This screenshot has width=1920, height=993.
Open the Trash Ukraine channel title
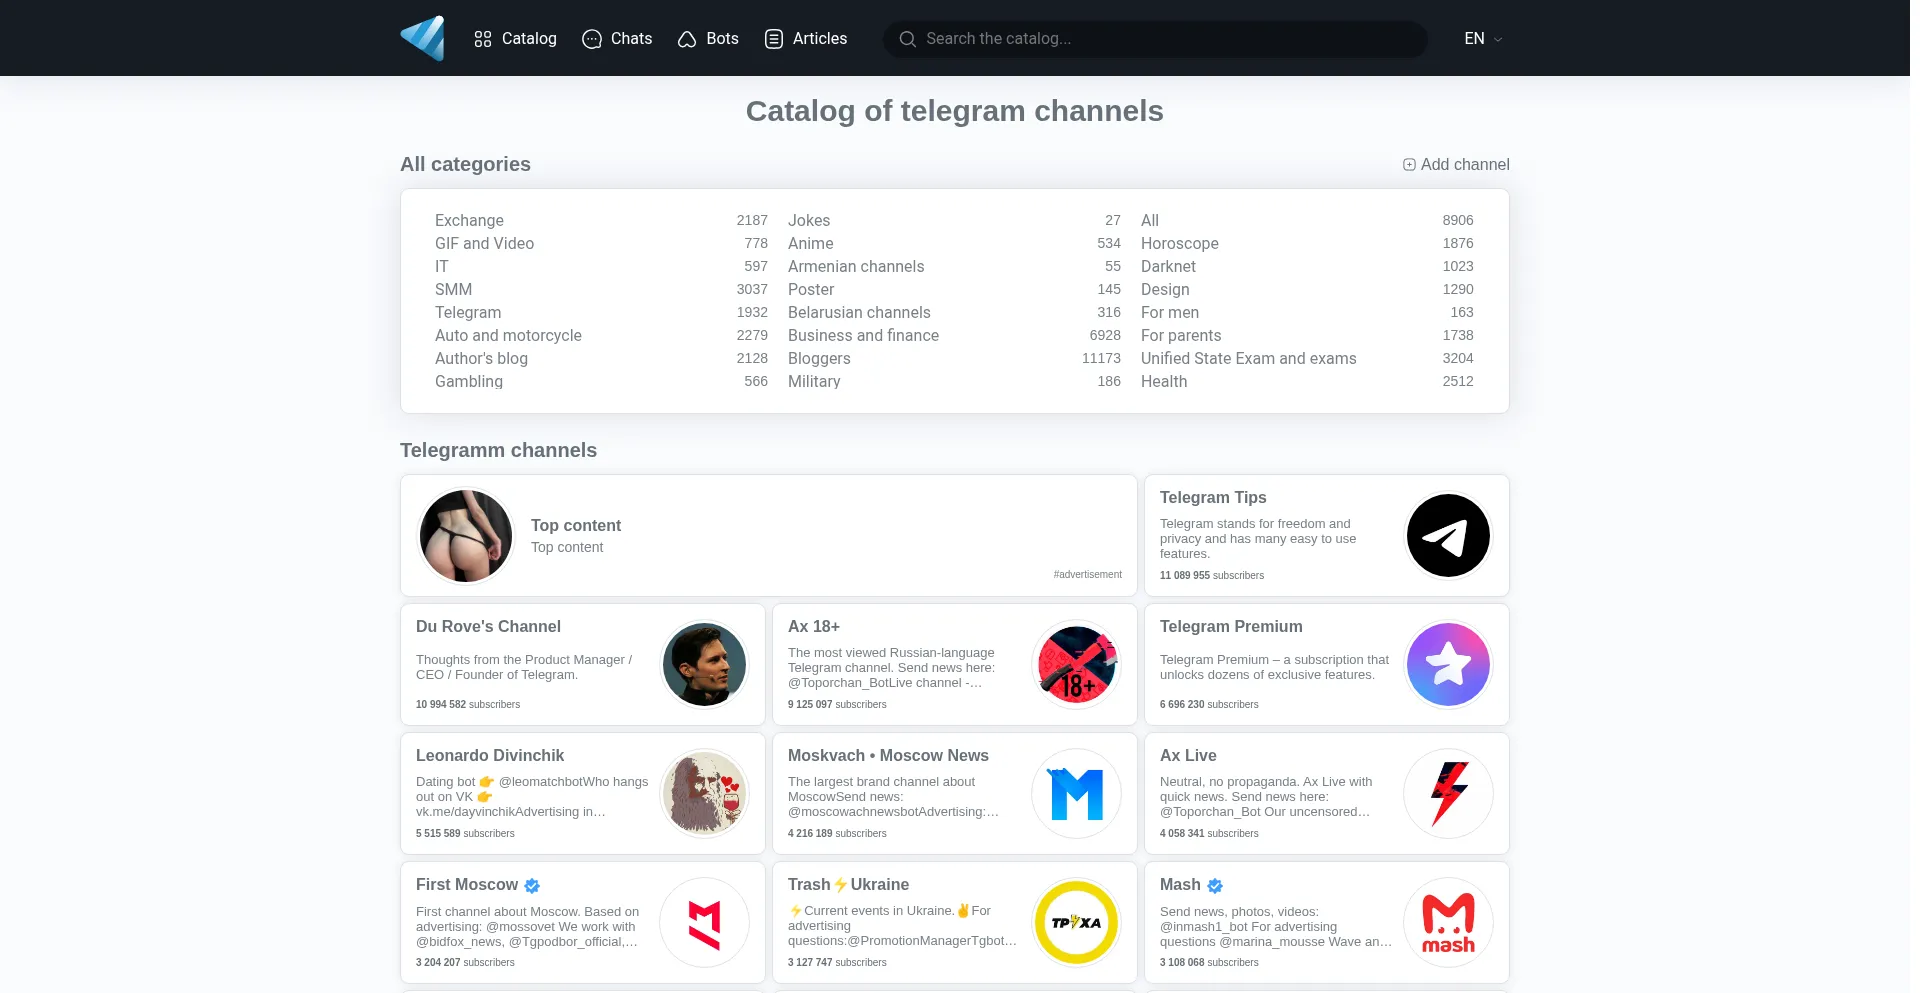click(x=848, y=885)
